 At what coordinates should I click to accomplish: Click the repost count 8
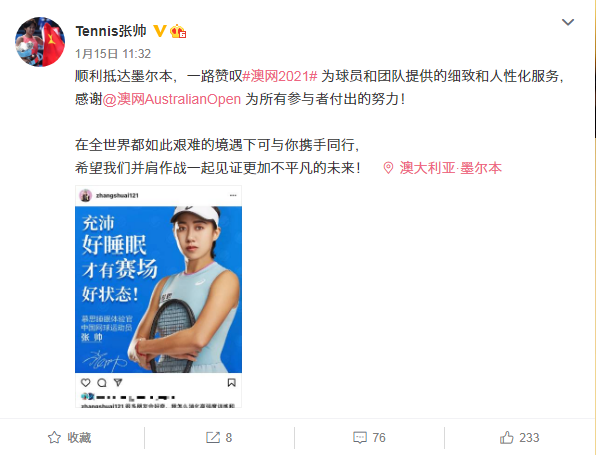click(229, 438)
